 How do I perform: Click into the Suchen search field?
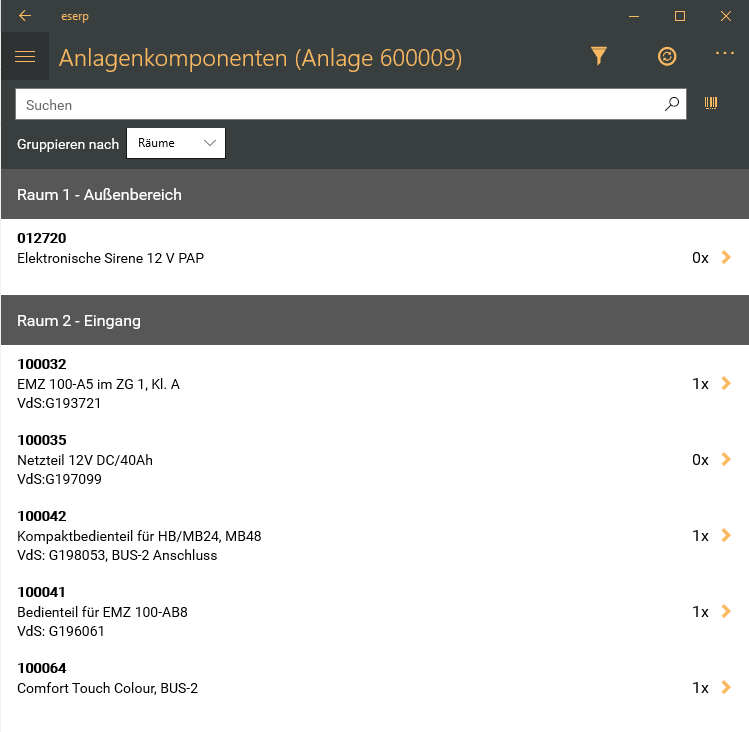[x=340, y=104]
